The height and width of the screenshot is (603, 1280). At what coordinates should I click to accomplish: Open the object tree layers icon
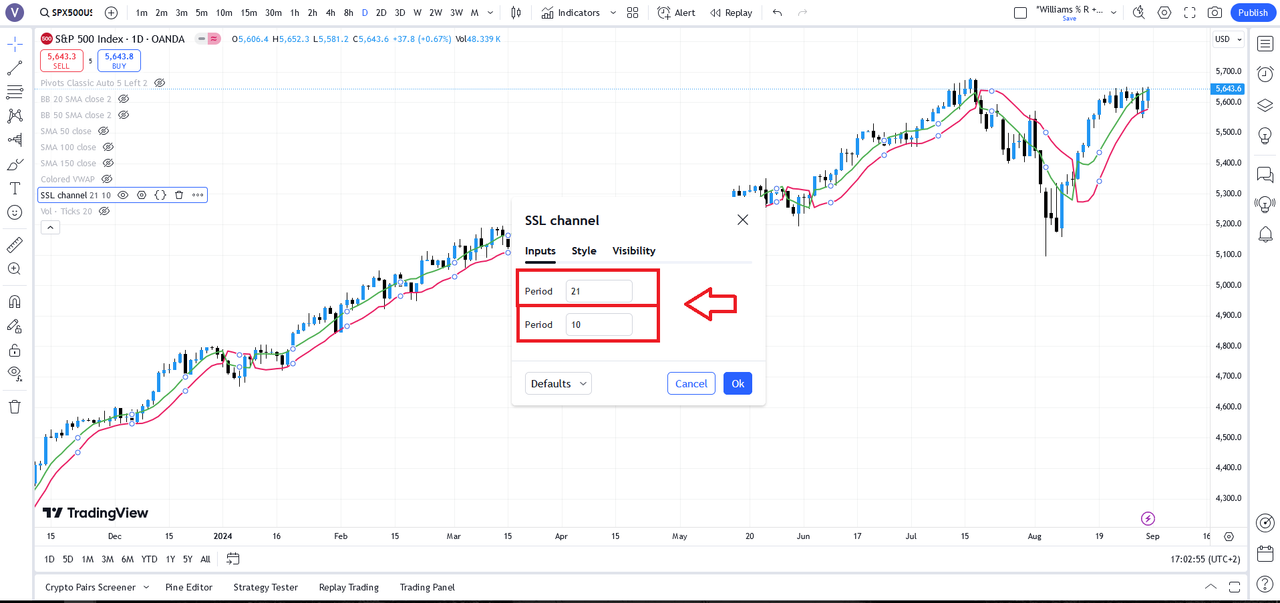click(1265, 105)
